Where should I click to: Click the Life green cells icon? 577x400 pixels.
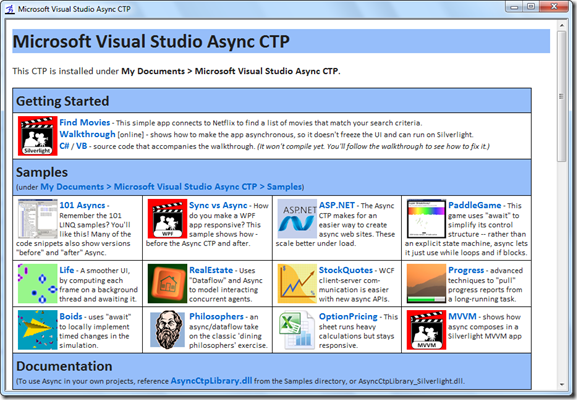click(38, 283)
